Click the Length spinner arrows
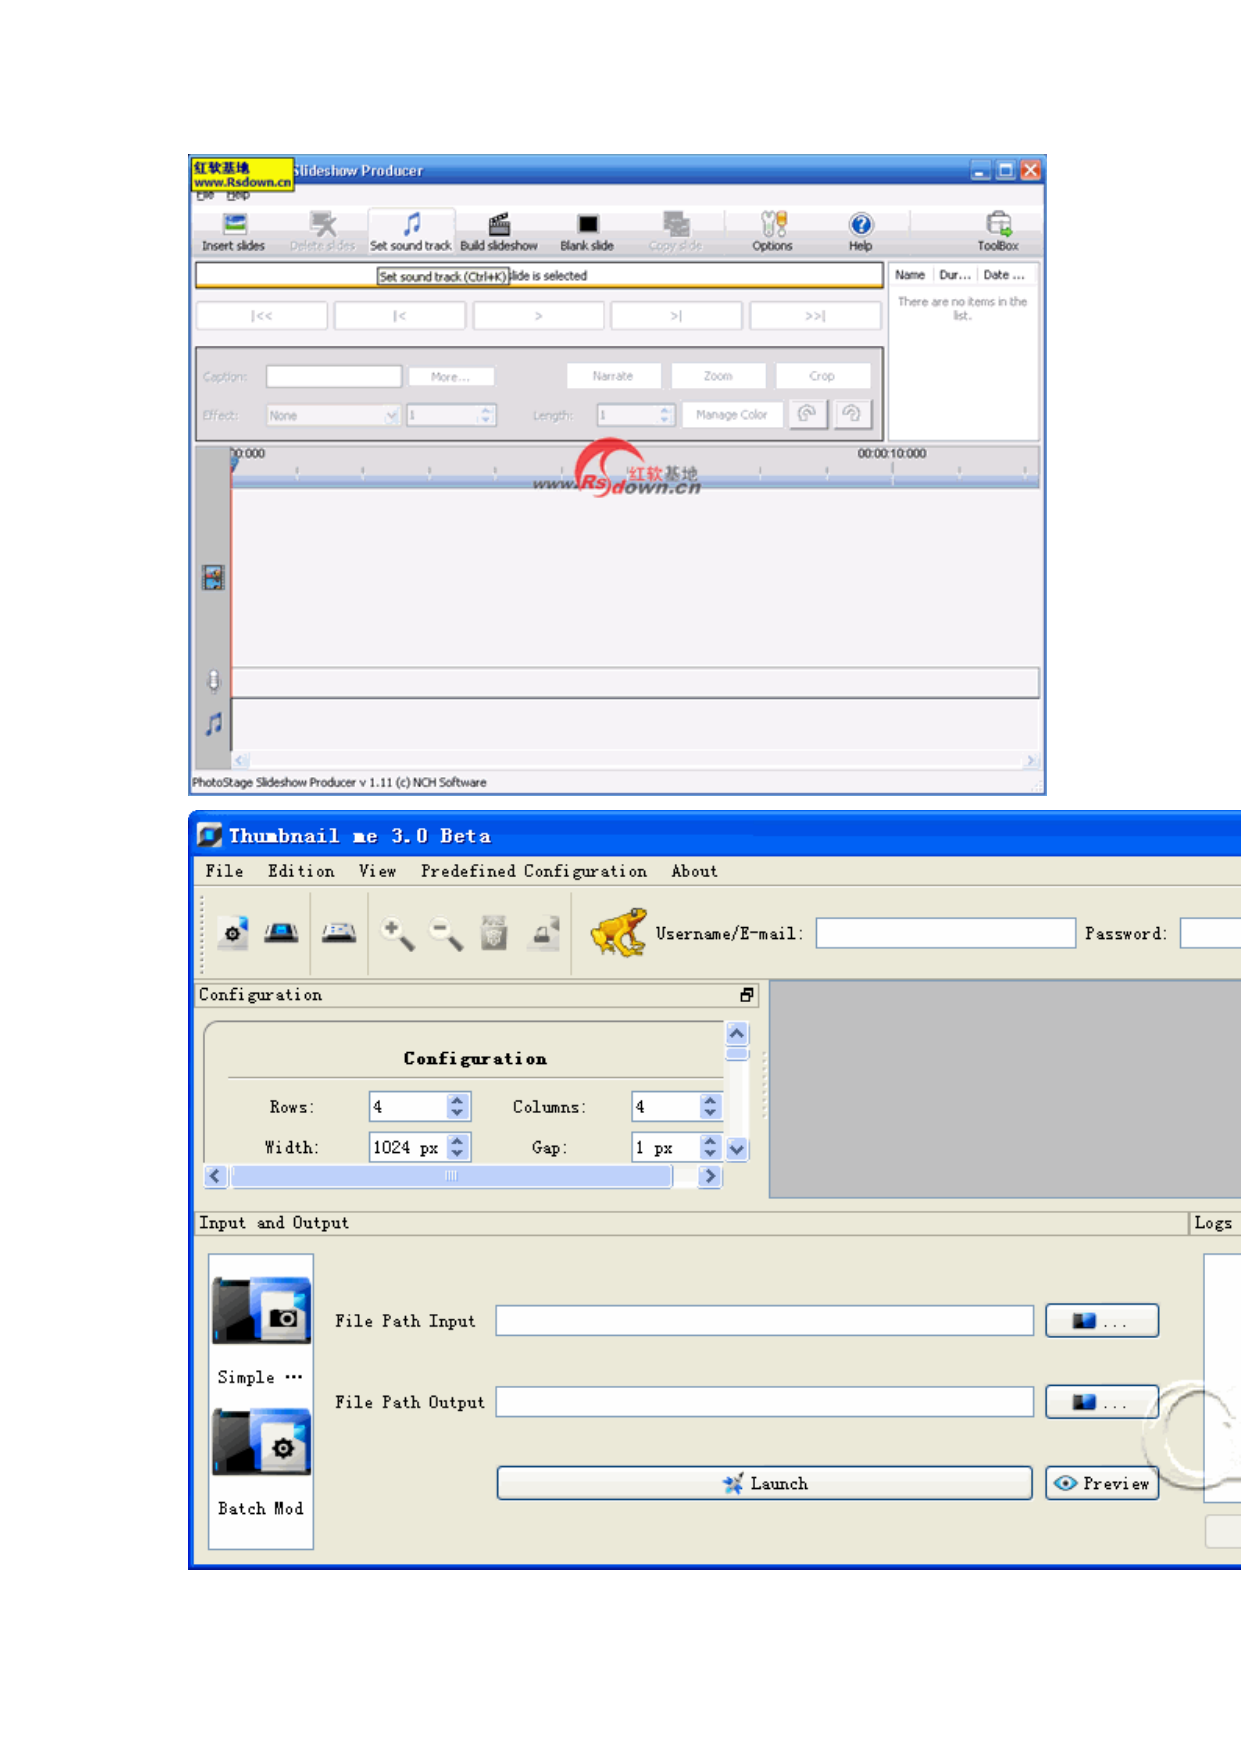Viewport: 1241px width, 1754px height. (x=666, y=415)
